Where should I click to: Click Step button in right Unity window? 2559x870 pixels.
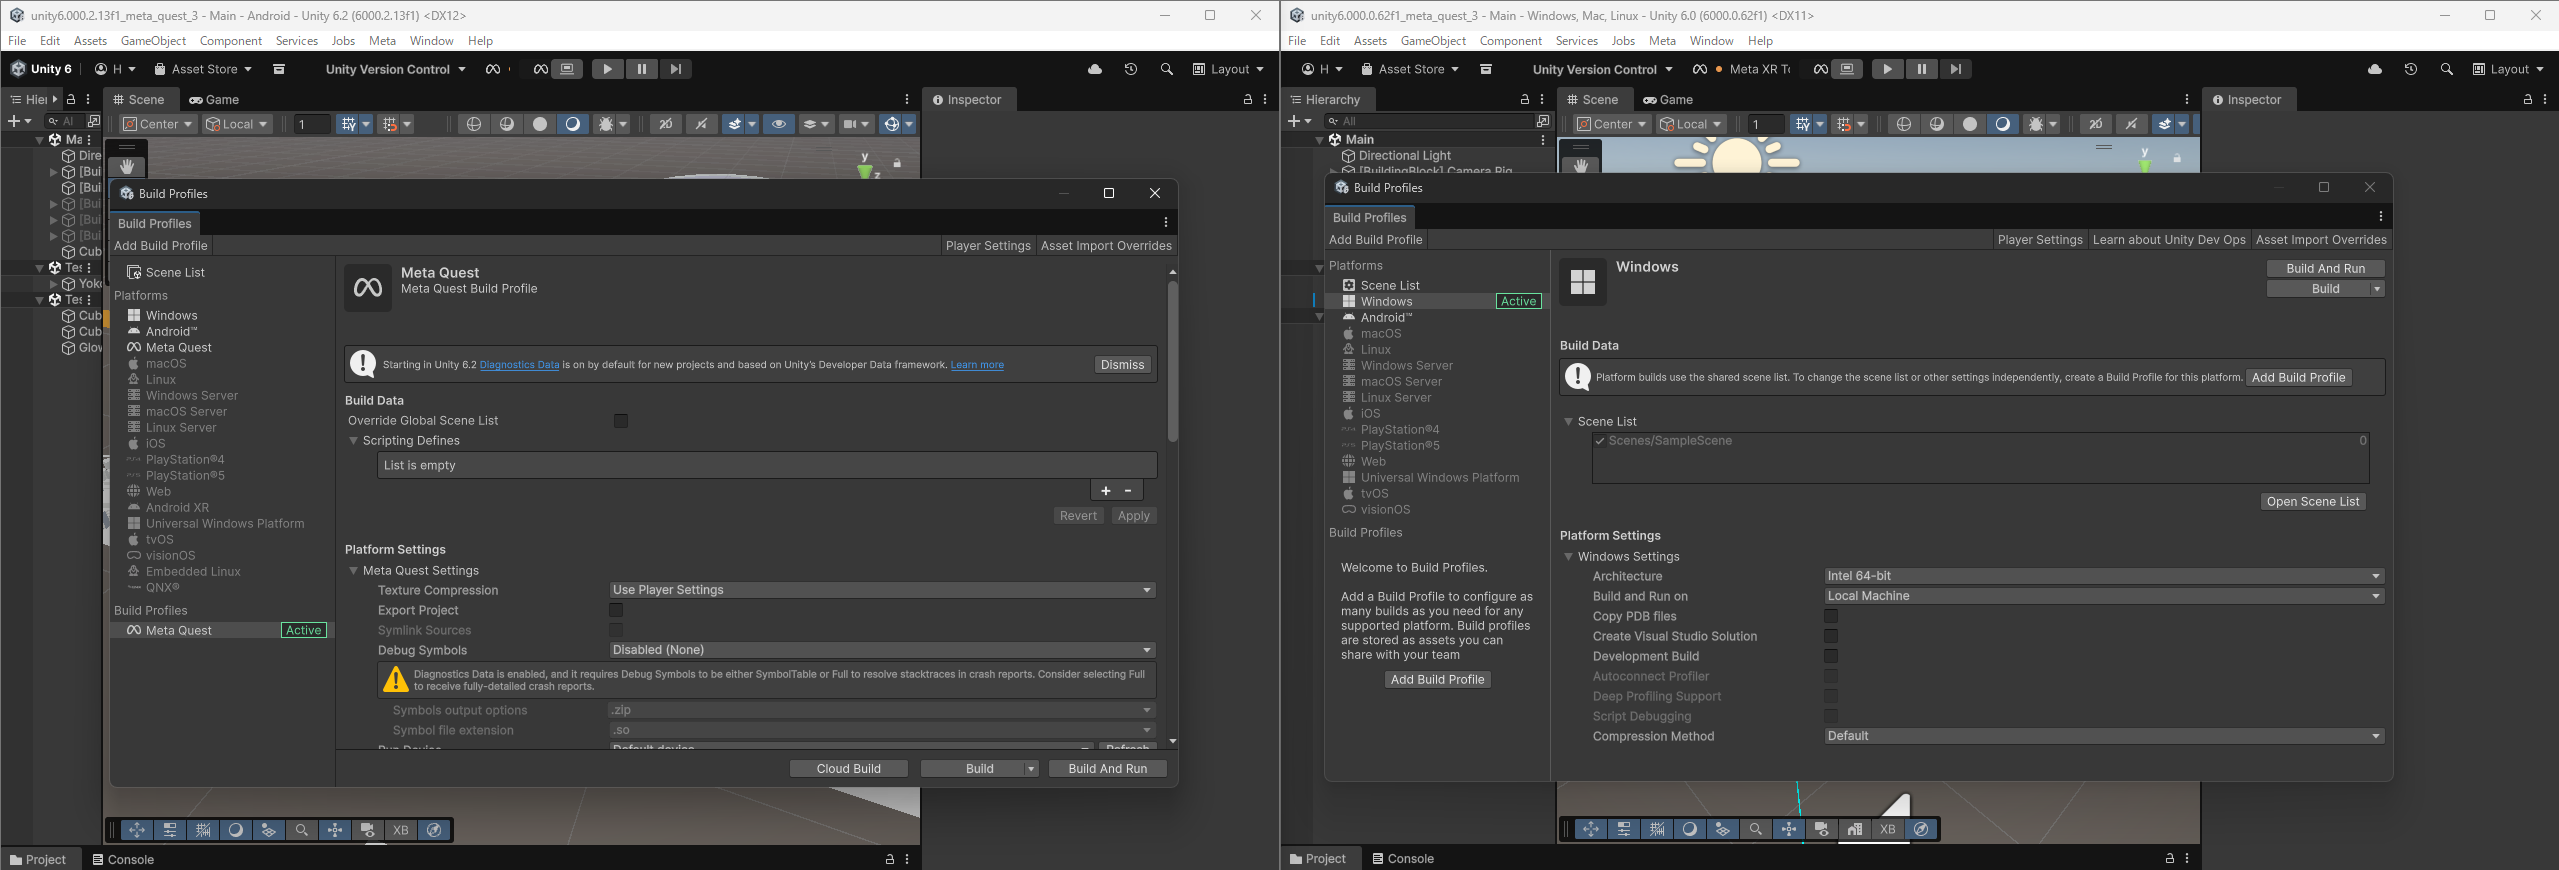(x=1955, y=69)
